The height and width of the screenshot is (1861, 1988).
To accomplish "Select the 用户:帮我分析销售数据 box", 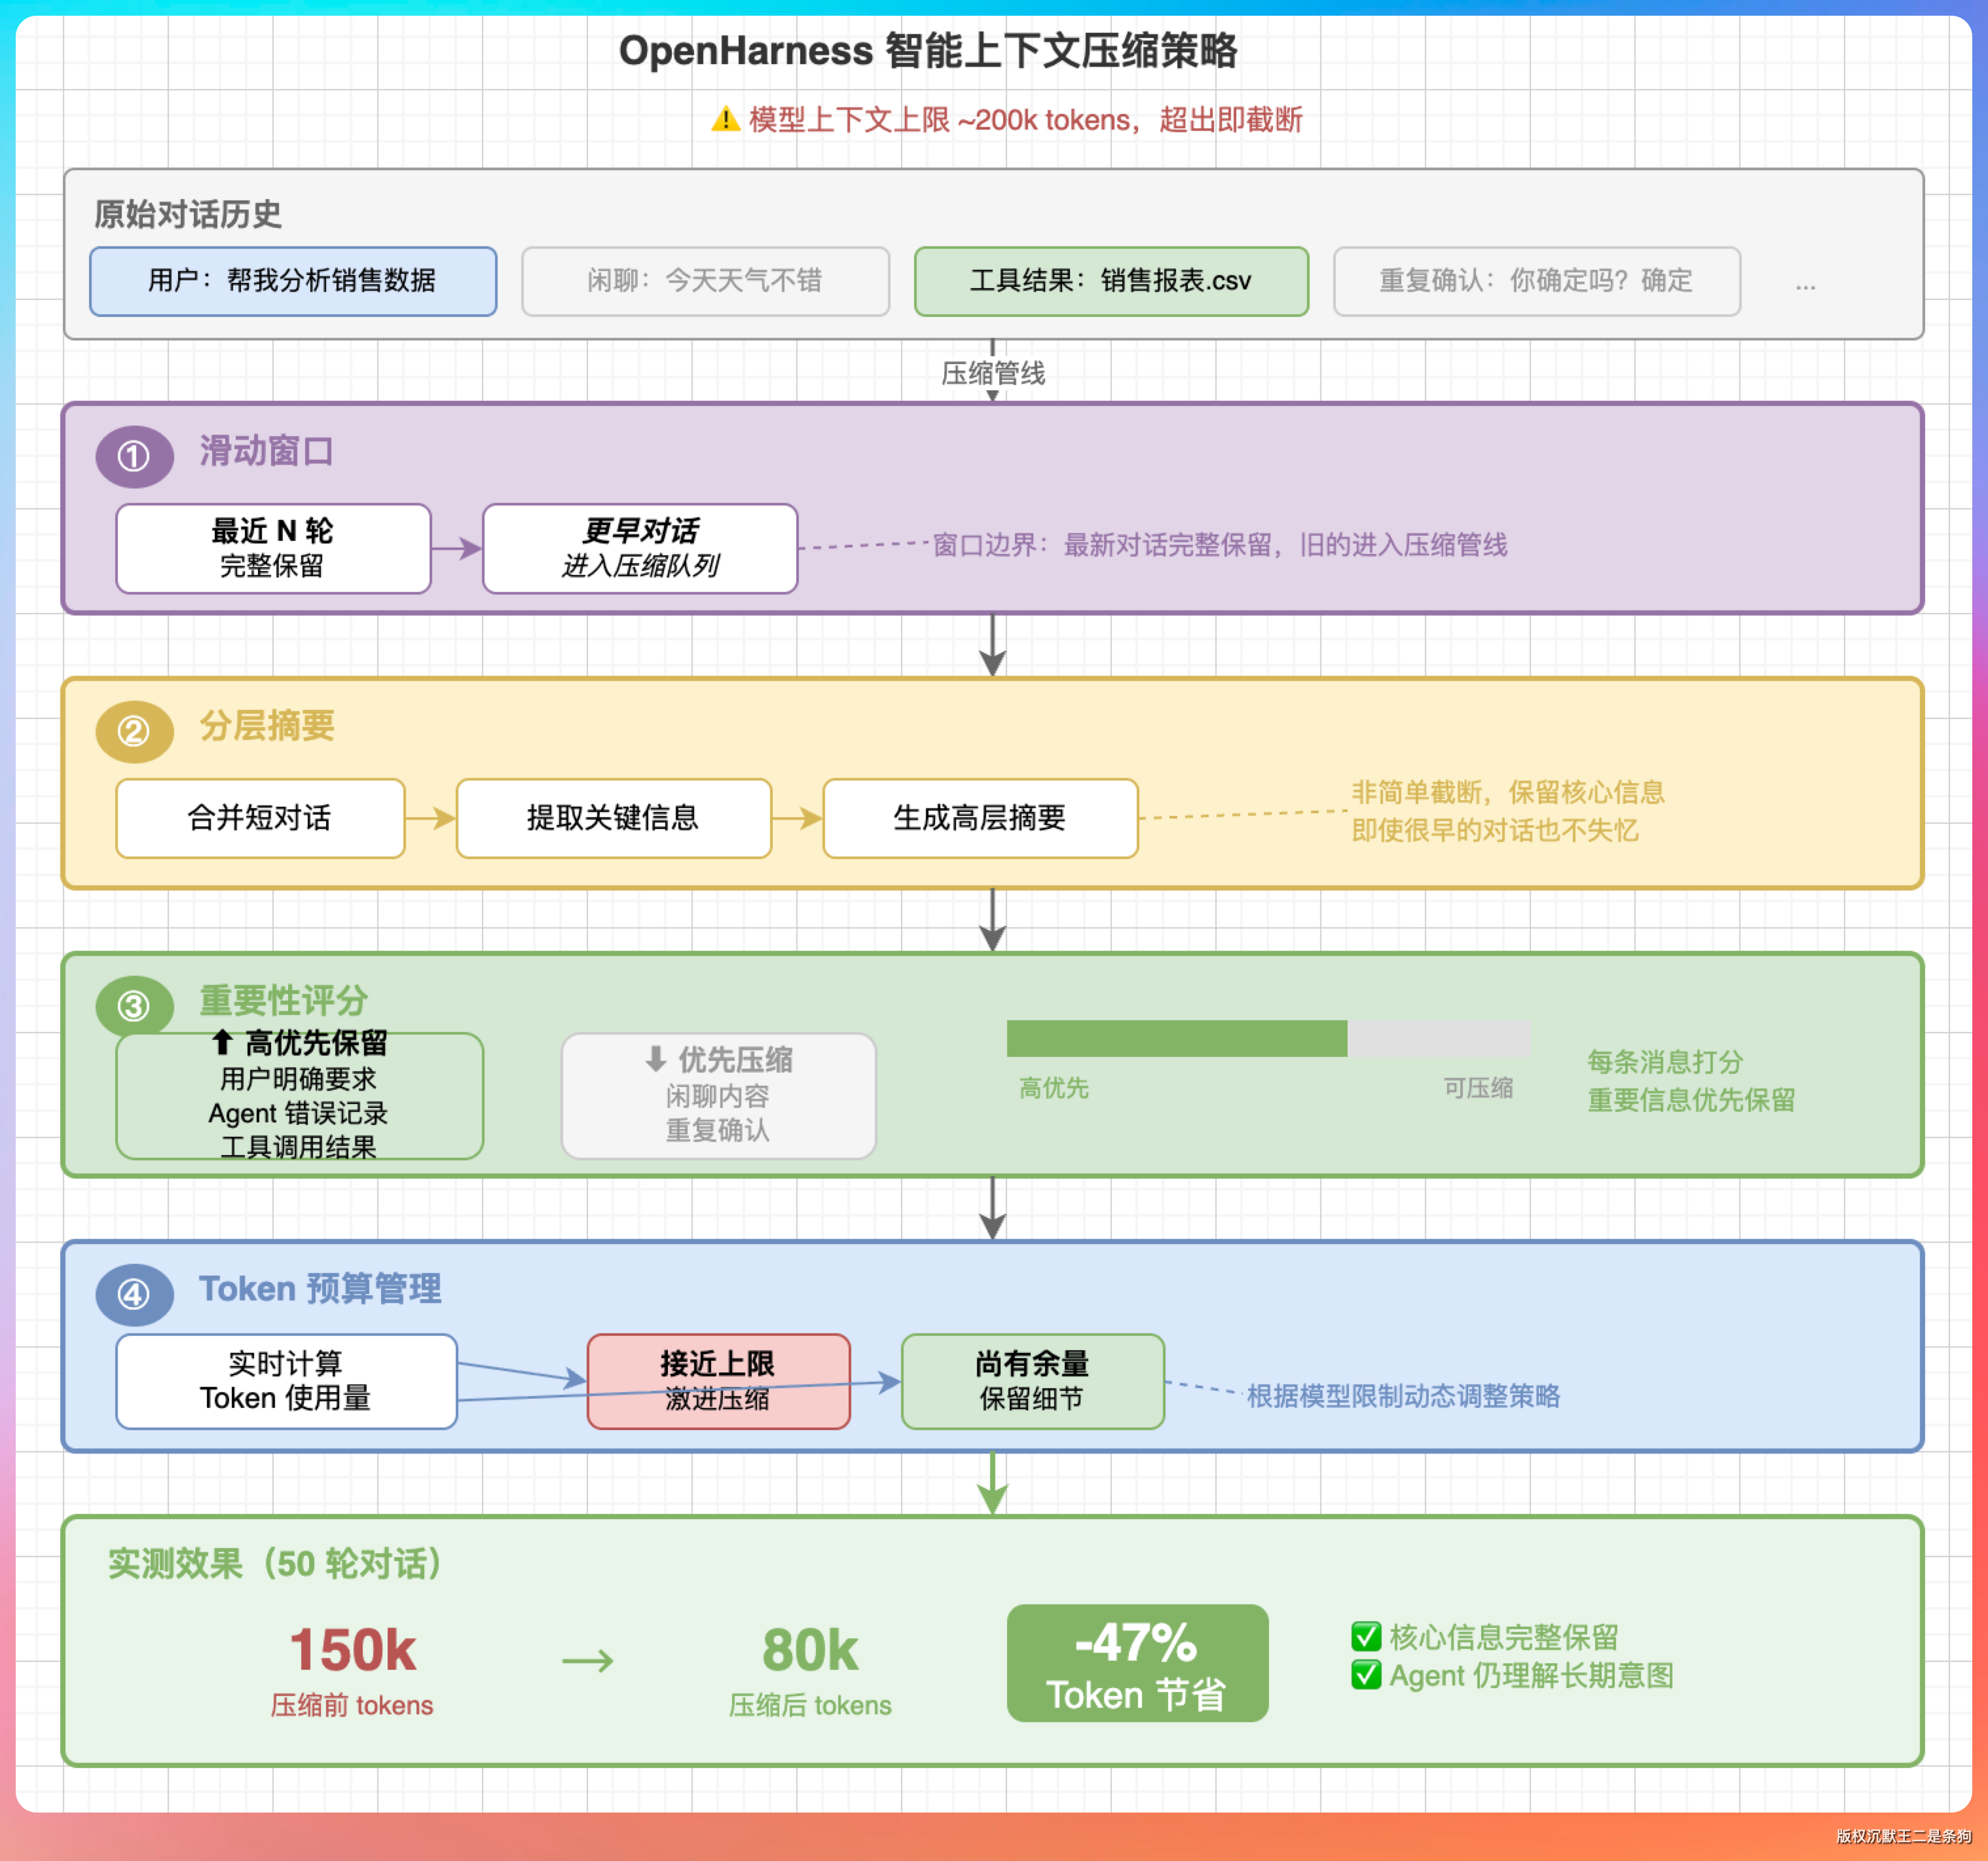I will [293, 281].
